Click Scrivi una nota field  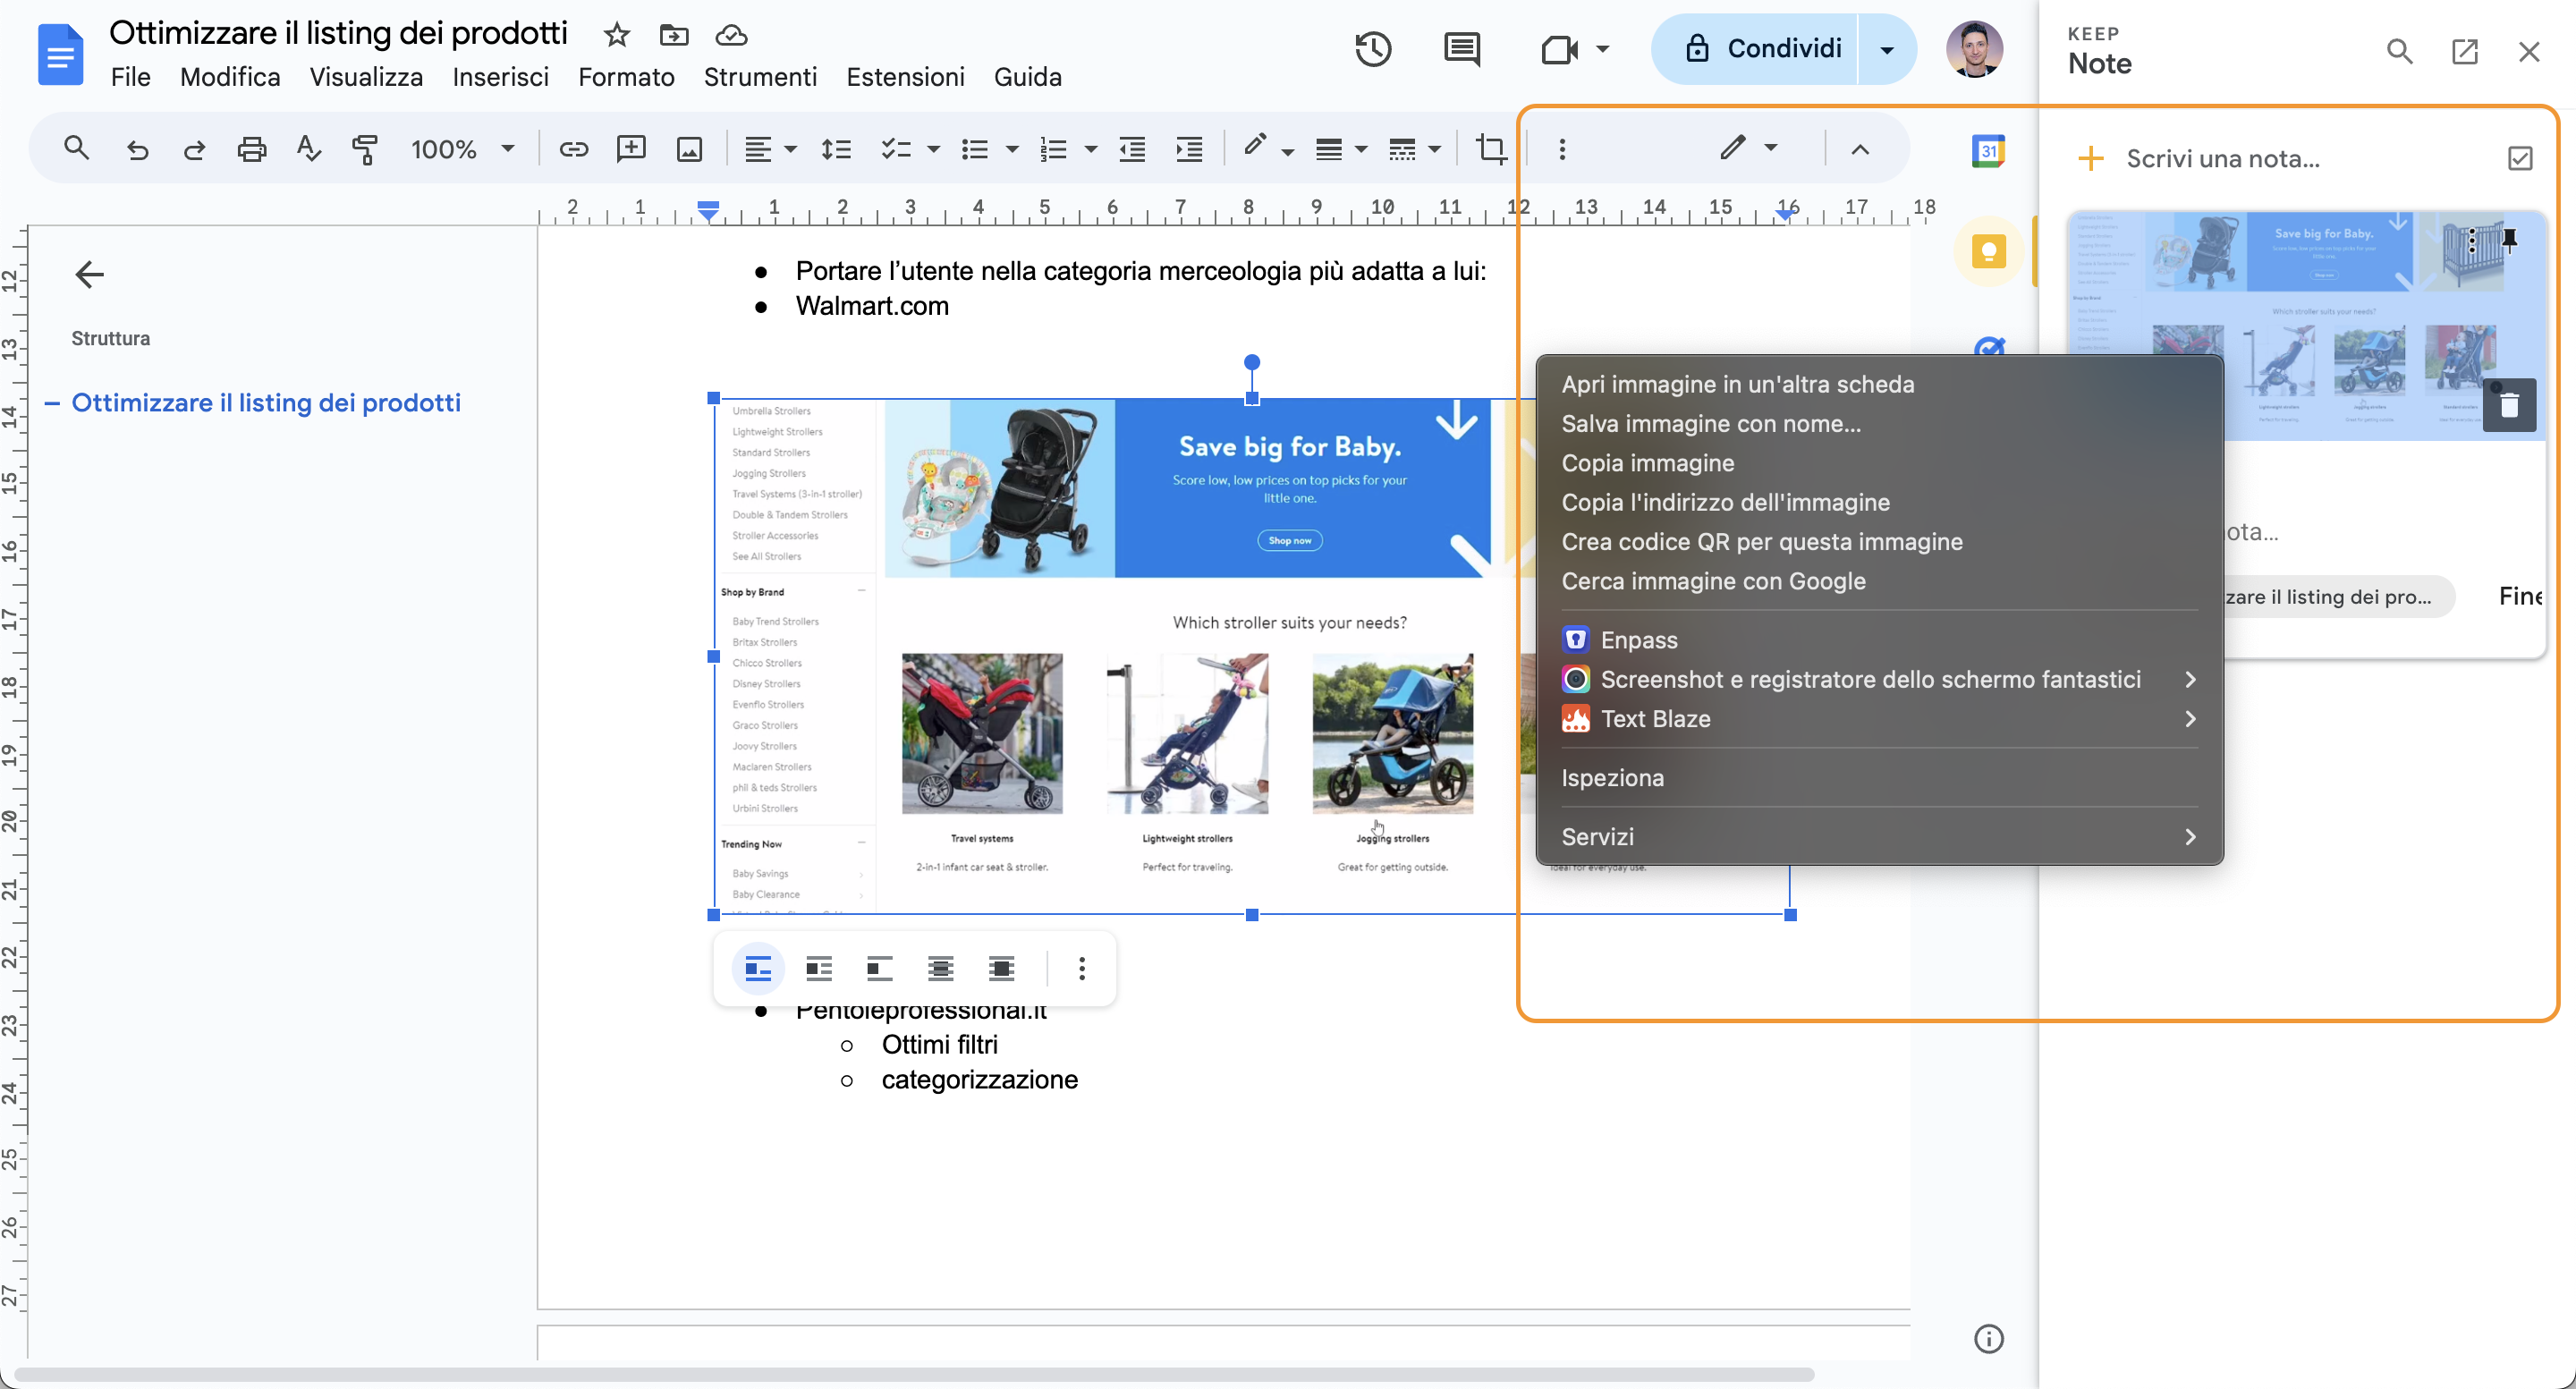[x=2222, y=159]
